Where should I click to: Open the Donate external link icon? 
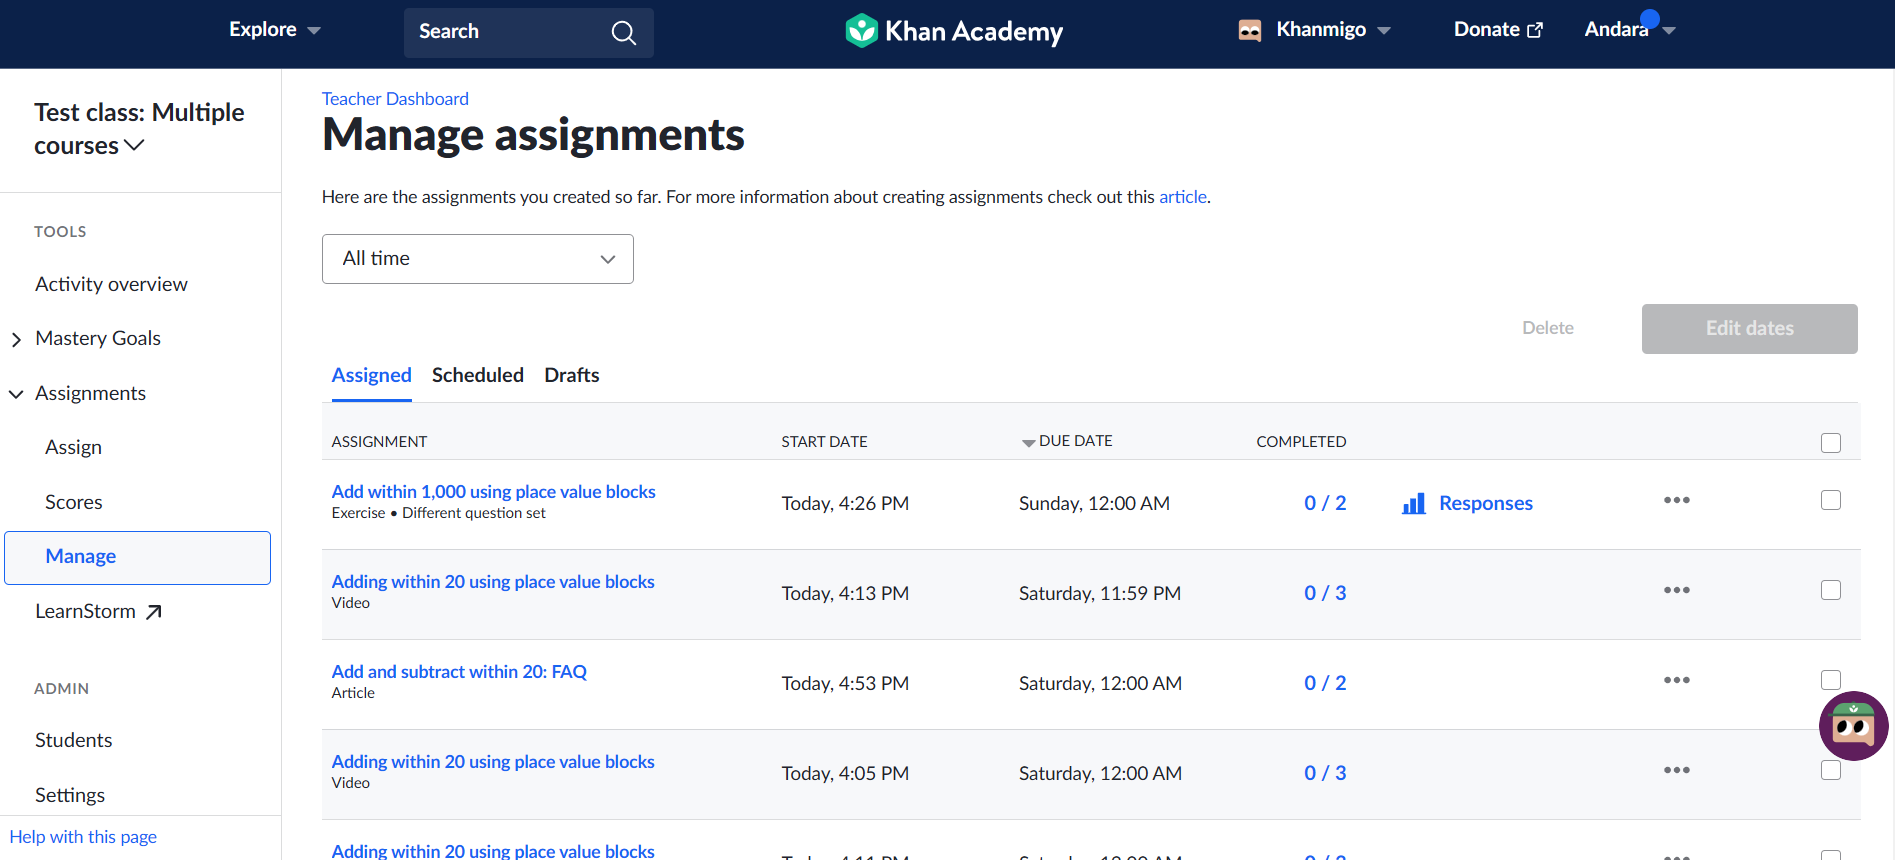[1535, 31]
